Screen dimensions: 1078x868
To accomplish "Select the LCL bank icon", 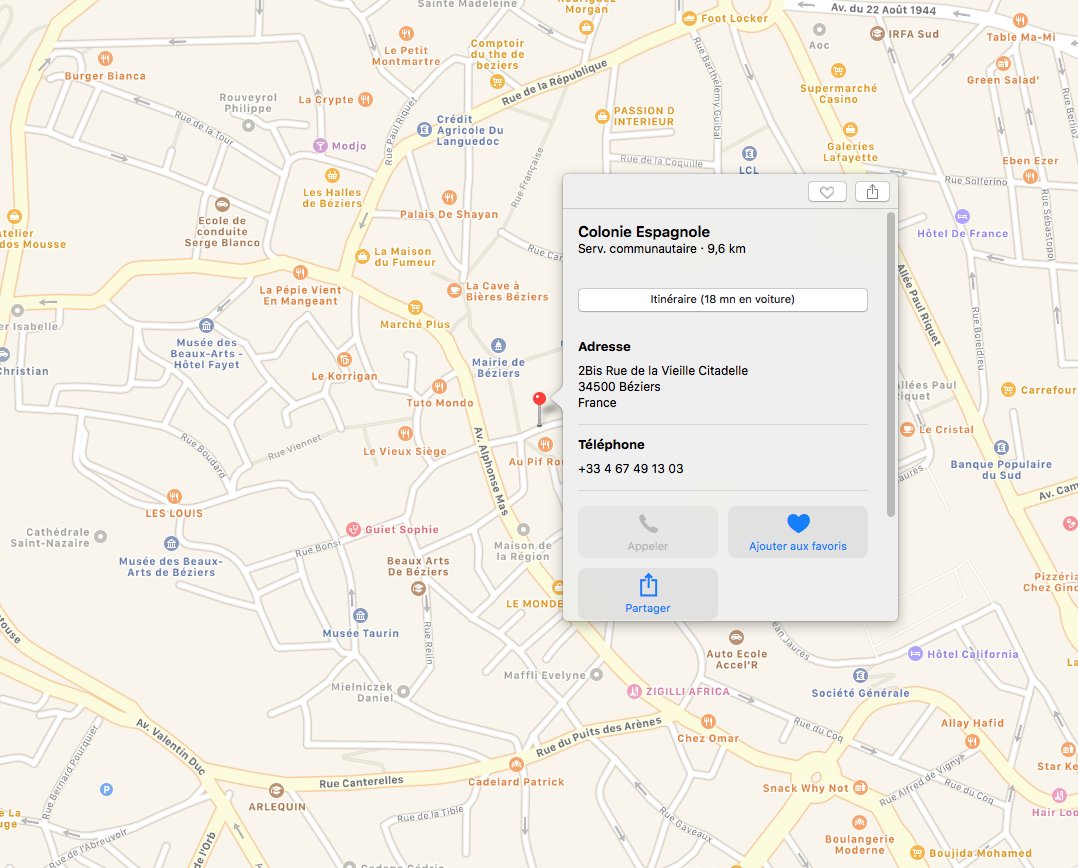I will pos(749,154).
